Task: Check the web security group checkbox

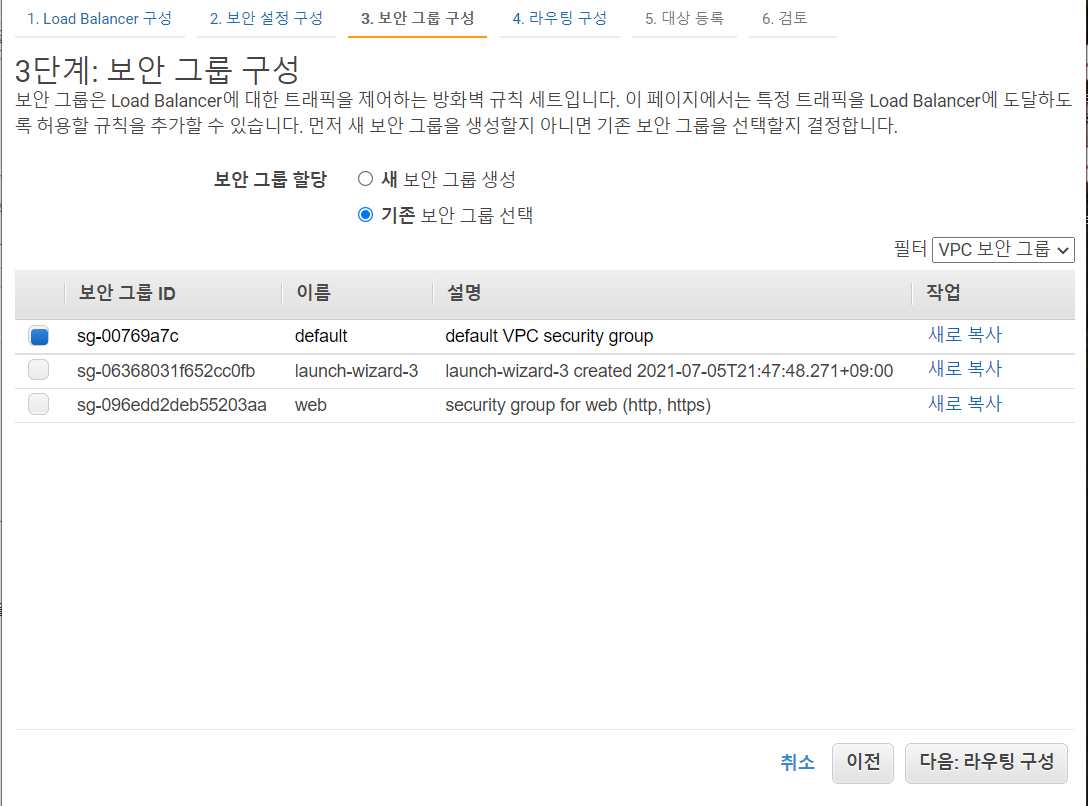Action: 39,404
